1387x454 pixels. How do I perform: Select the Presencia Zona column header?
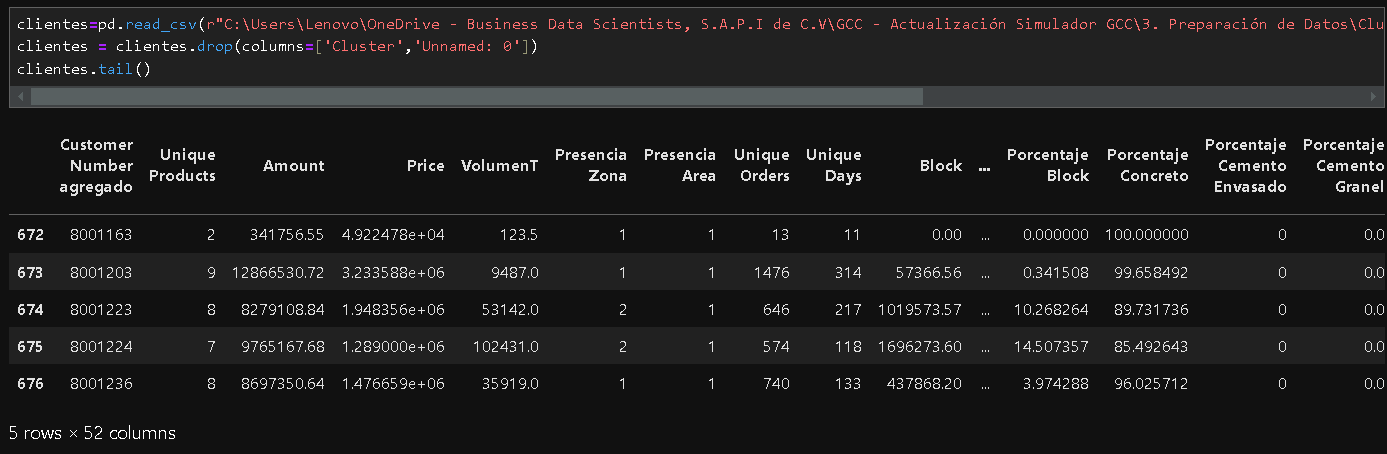pos(591,166)
